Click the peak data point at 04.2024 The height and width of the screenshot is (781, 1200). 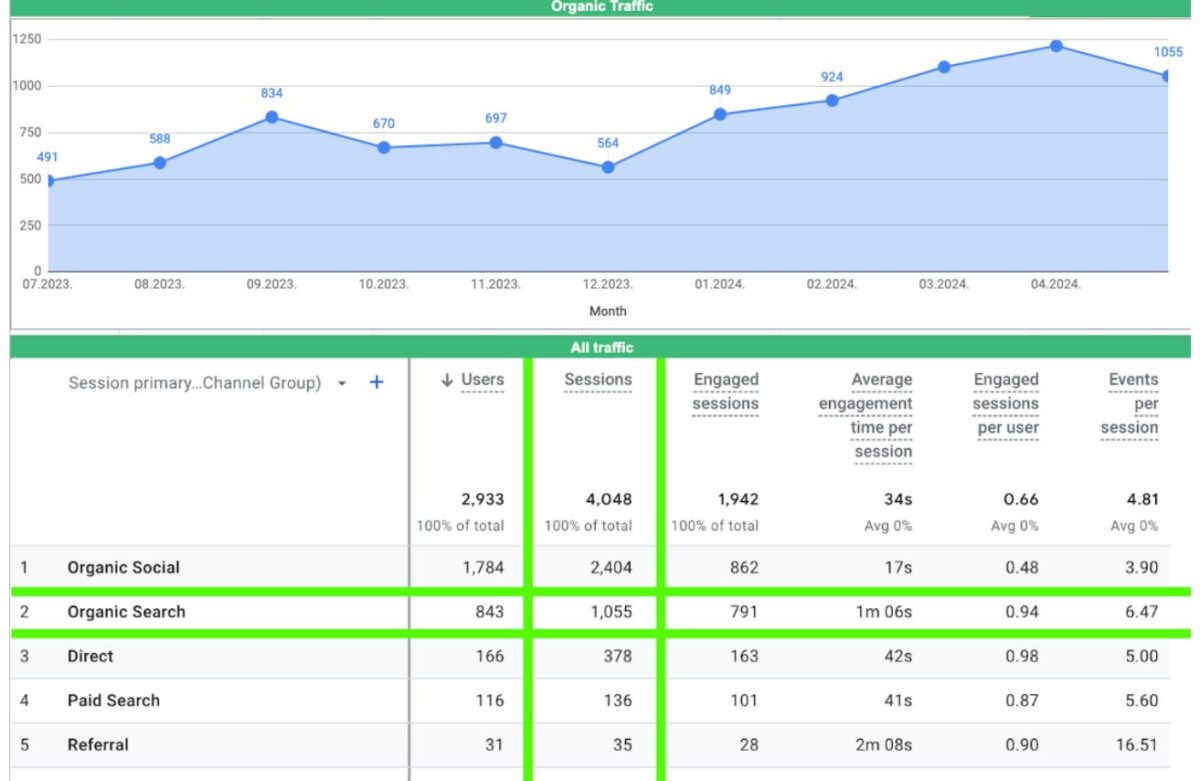[1056, 46]
